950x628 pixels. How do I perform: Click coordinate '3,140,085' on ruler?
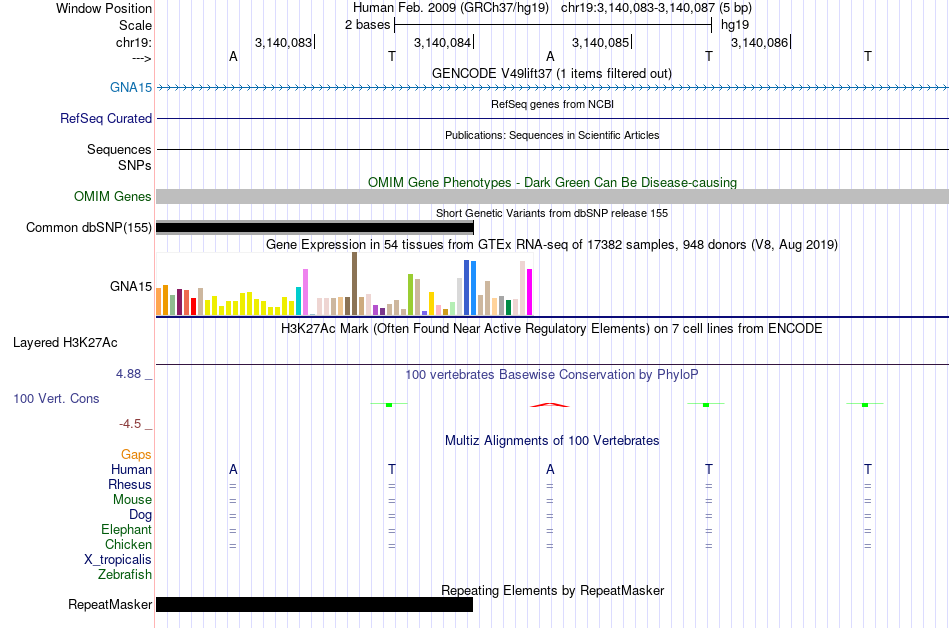coord(600,42)
